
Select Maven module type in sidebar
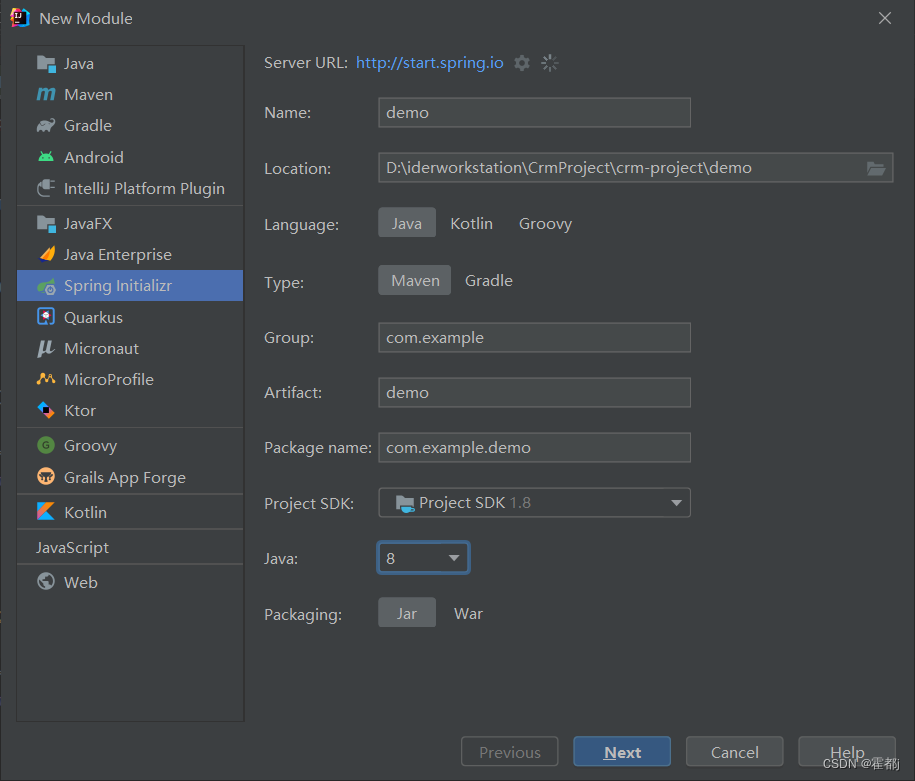click(130, 95)
